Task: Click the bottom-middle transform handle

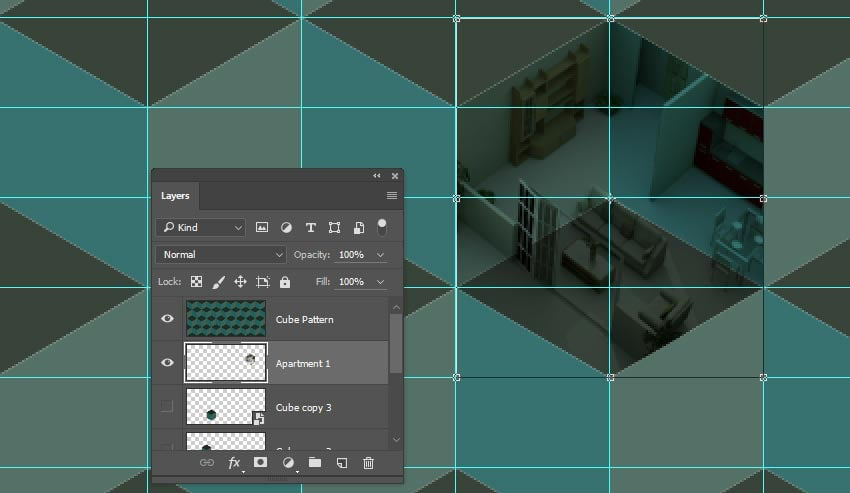Action: click(610, 377)
